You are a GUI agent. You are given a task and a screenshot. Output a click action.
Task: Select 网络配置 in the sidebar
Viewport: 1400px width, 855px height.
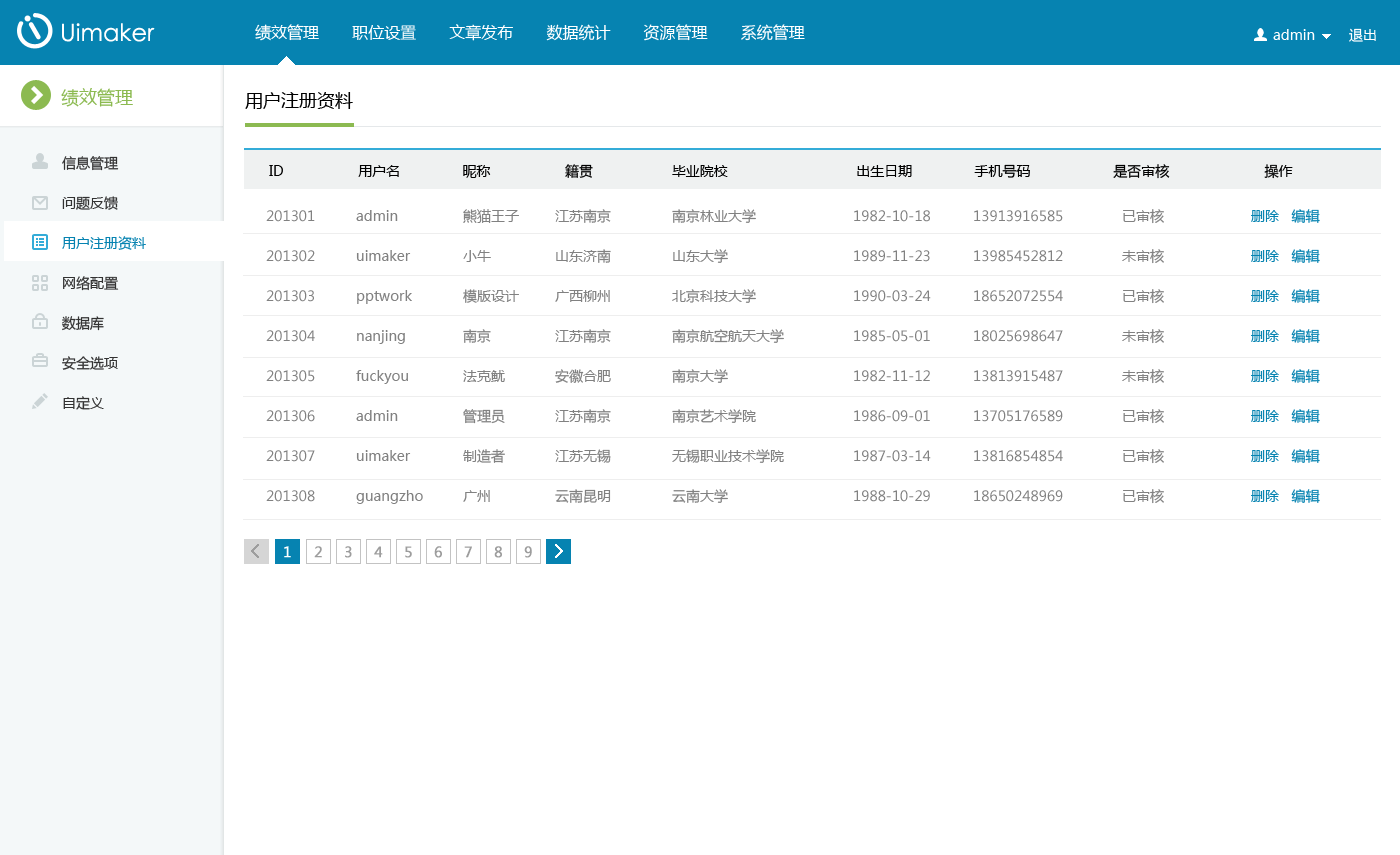(90, 283)
